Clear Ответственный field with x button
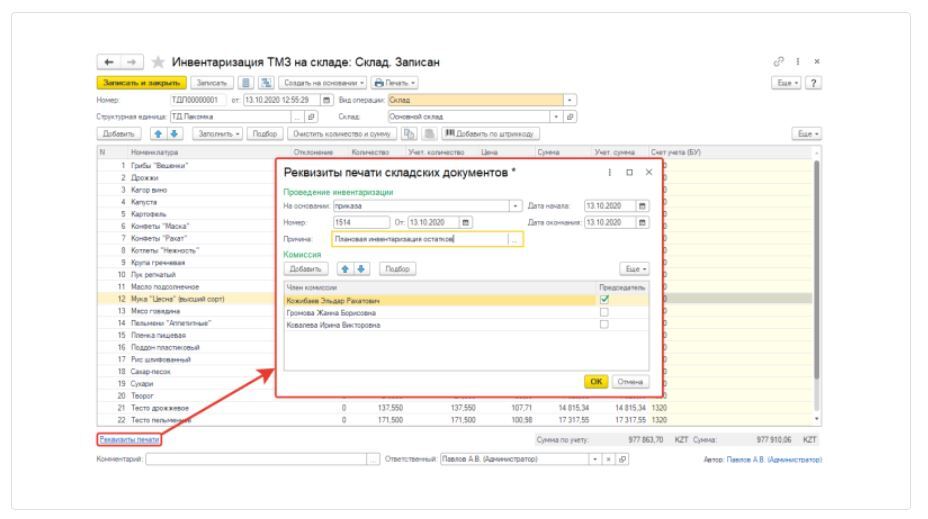 608,459
